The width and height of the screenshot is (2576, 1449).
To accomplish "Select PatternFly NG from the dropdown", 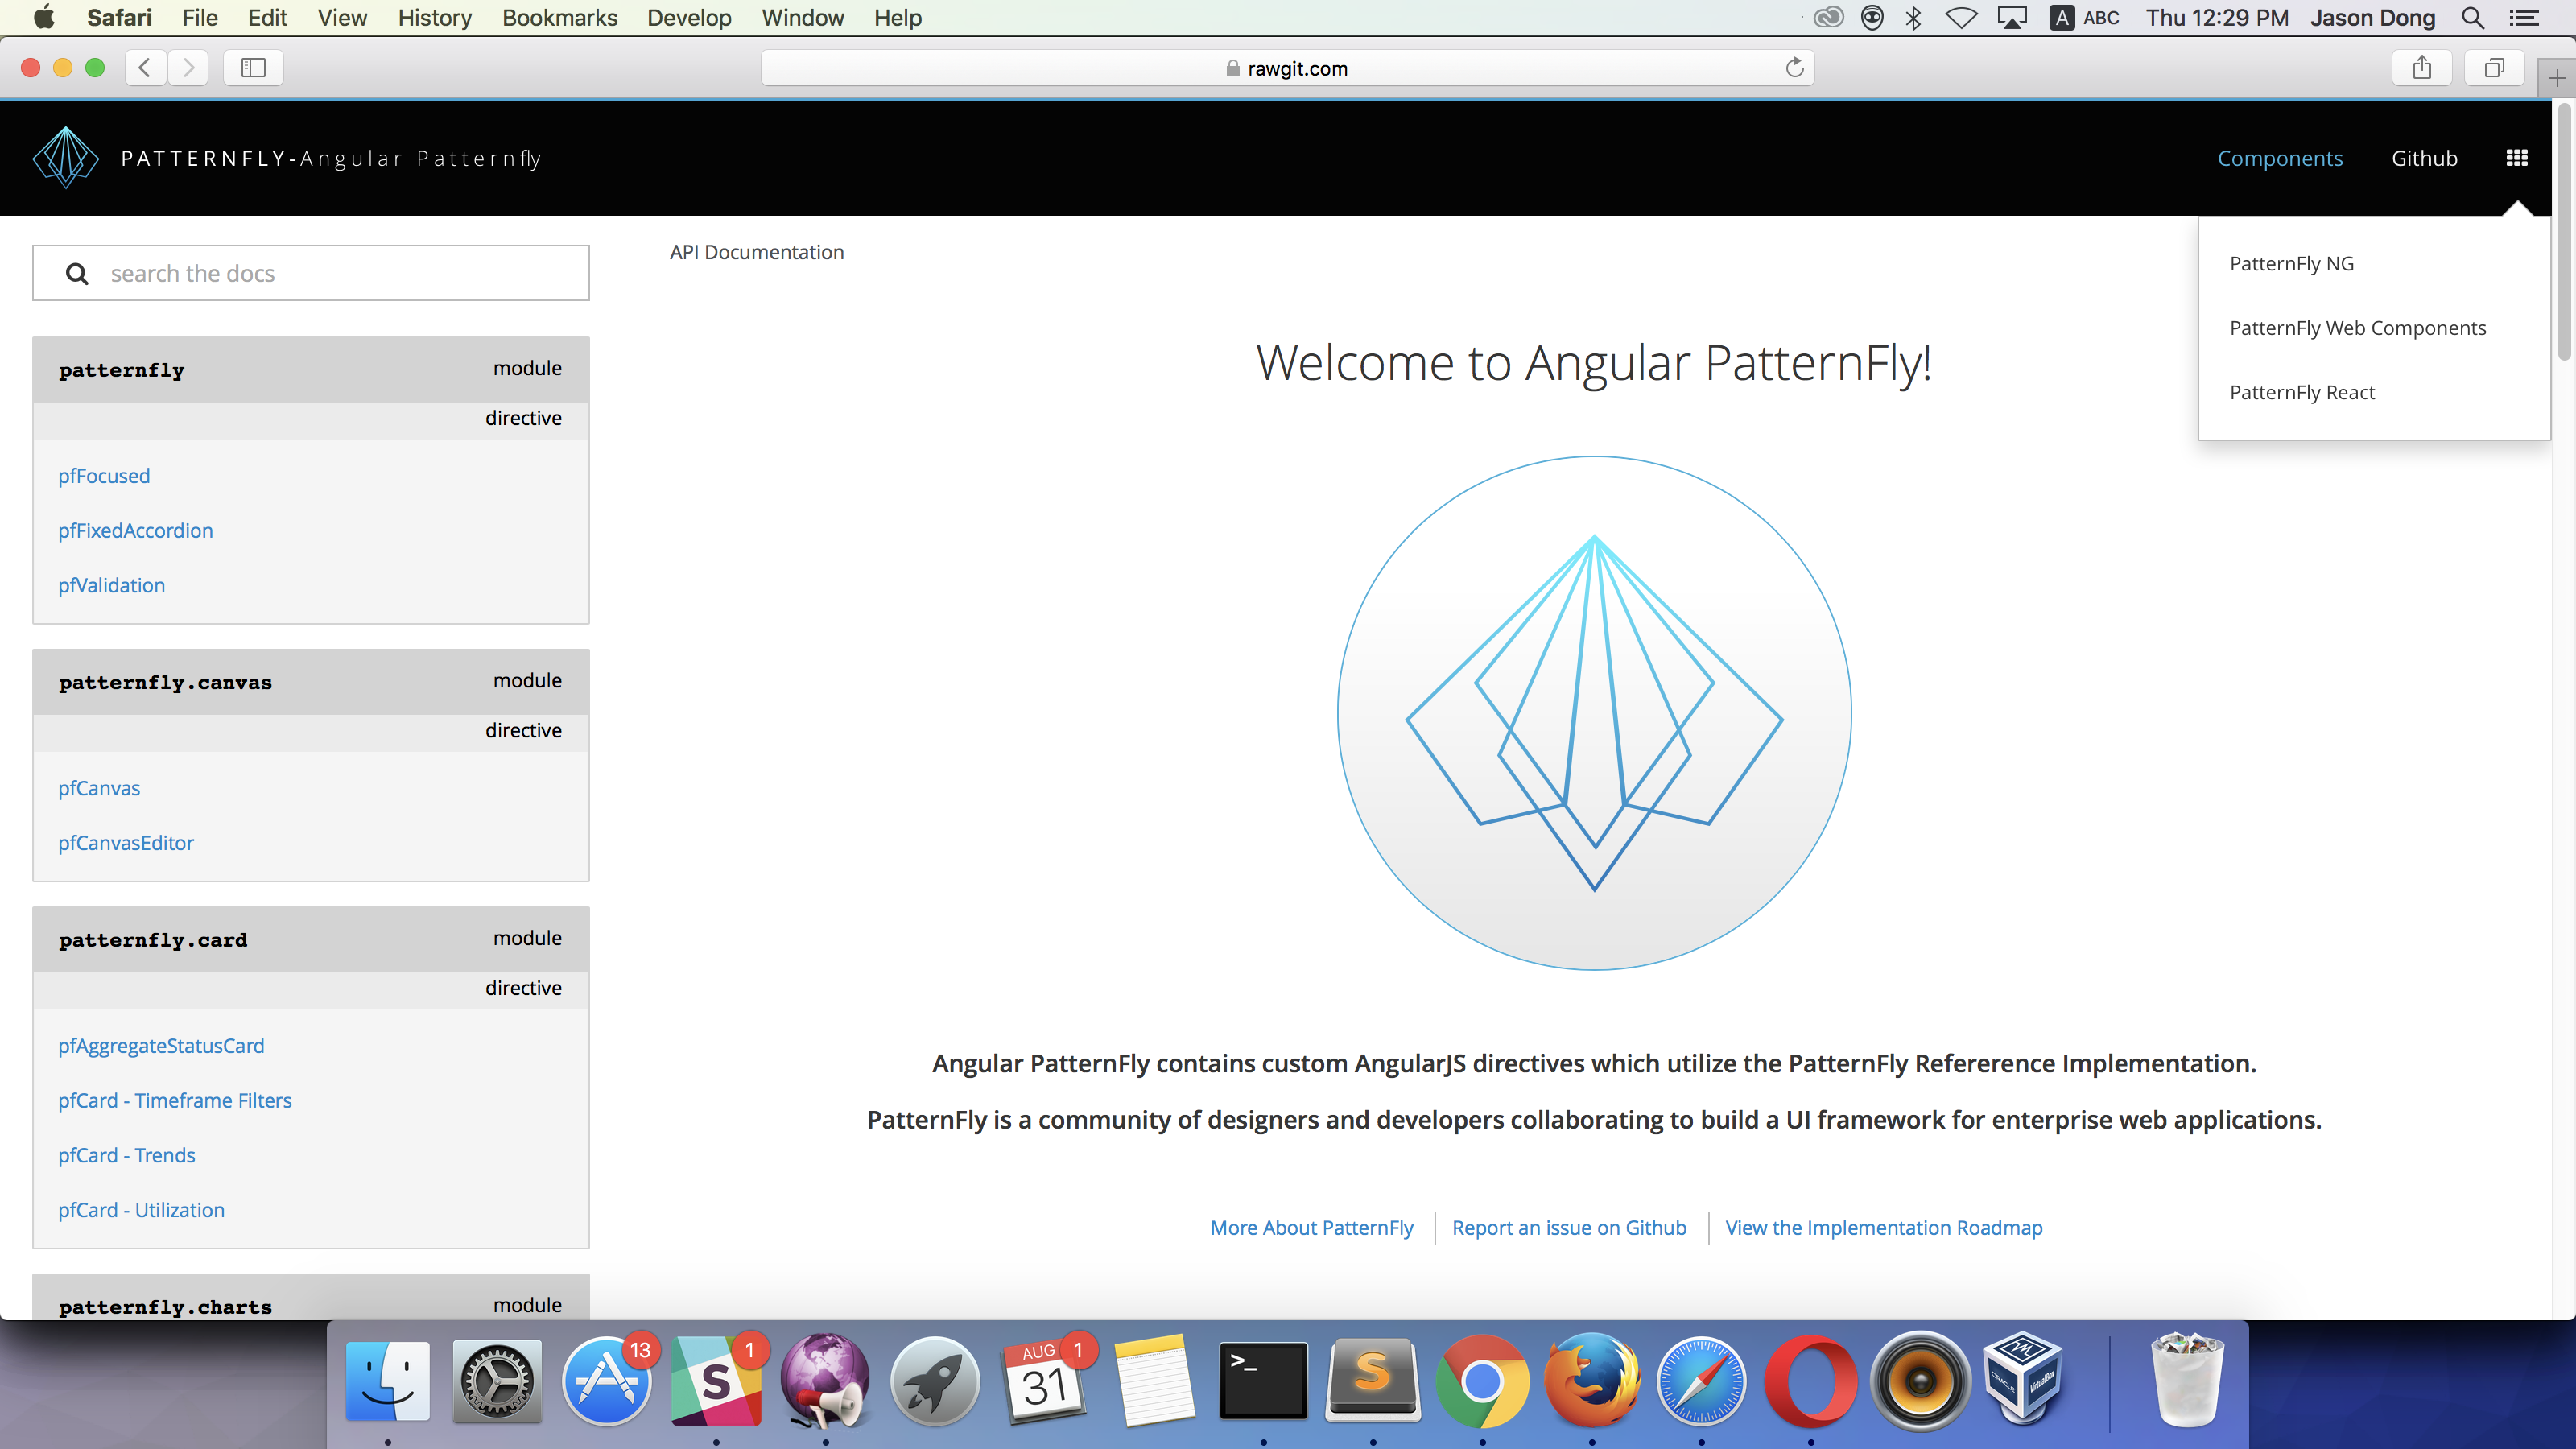I will (x=2291, y=264).
